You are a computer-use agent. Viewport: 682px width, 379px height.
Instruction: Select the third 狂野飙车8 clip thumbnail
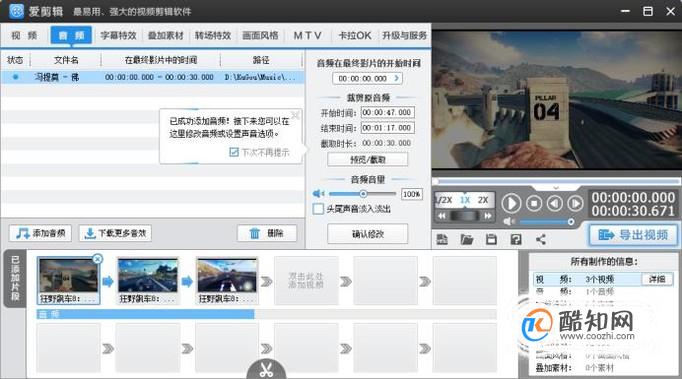click(227, 280)
